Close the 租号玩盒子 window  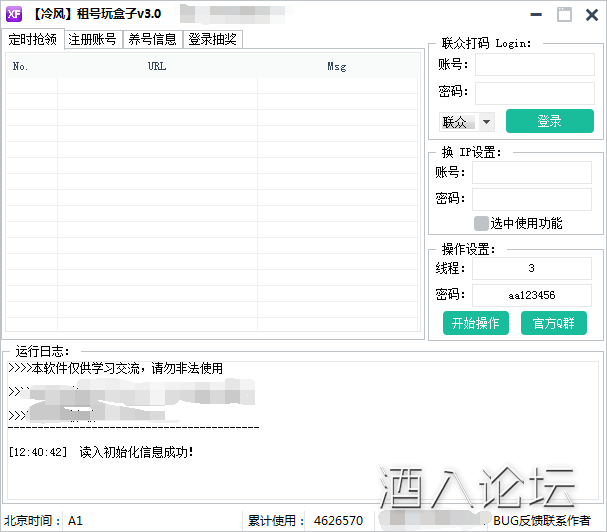(x=590, y=15)
